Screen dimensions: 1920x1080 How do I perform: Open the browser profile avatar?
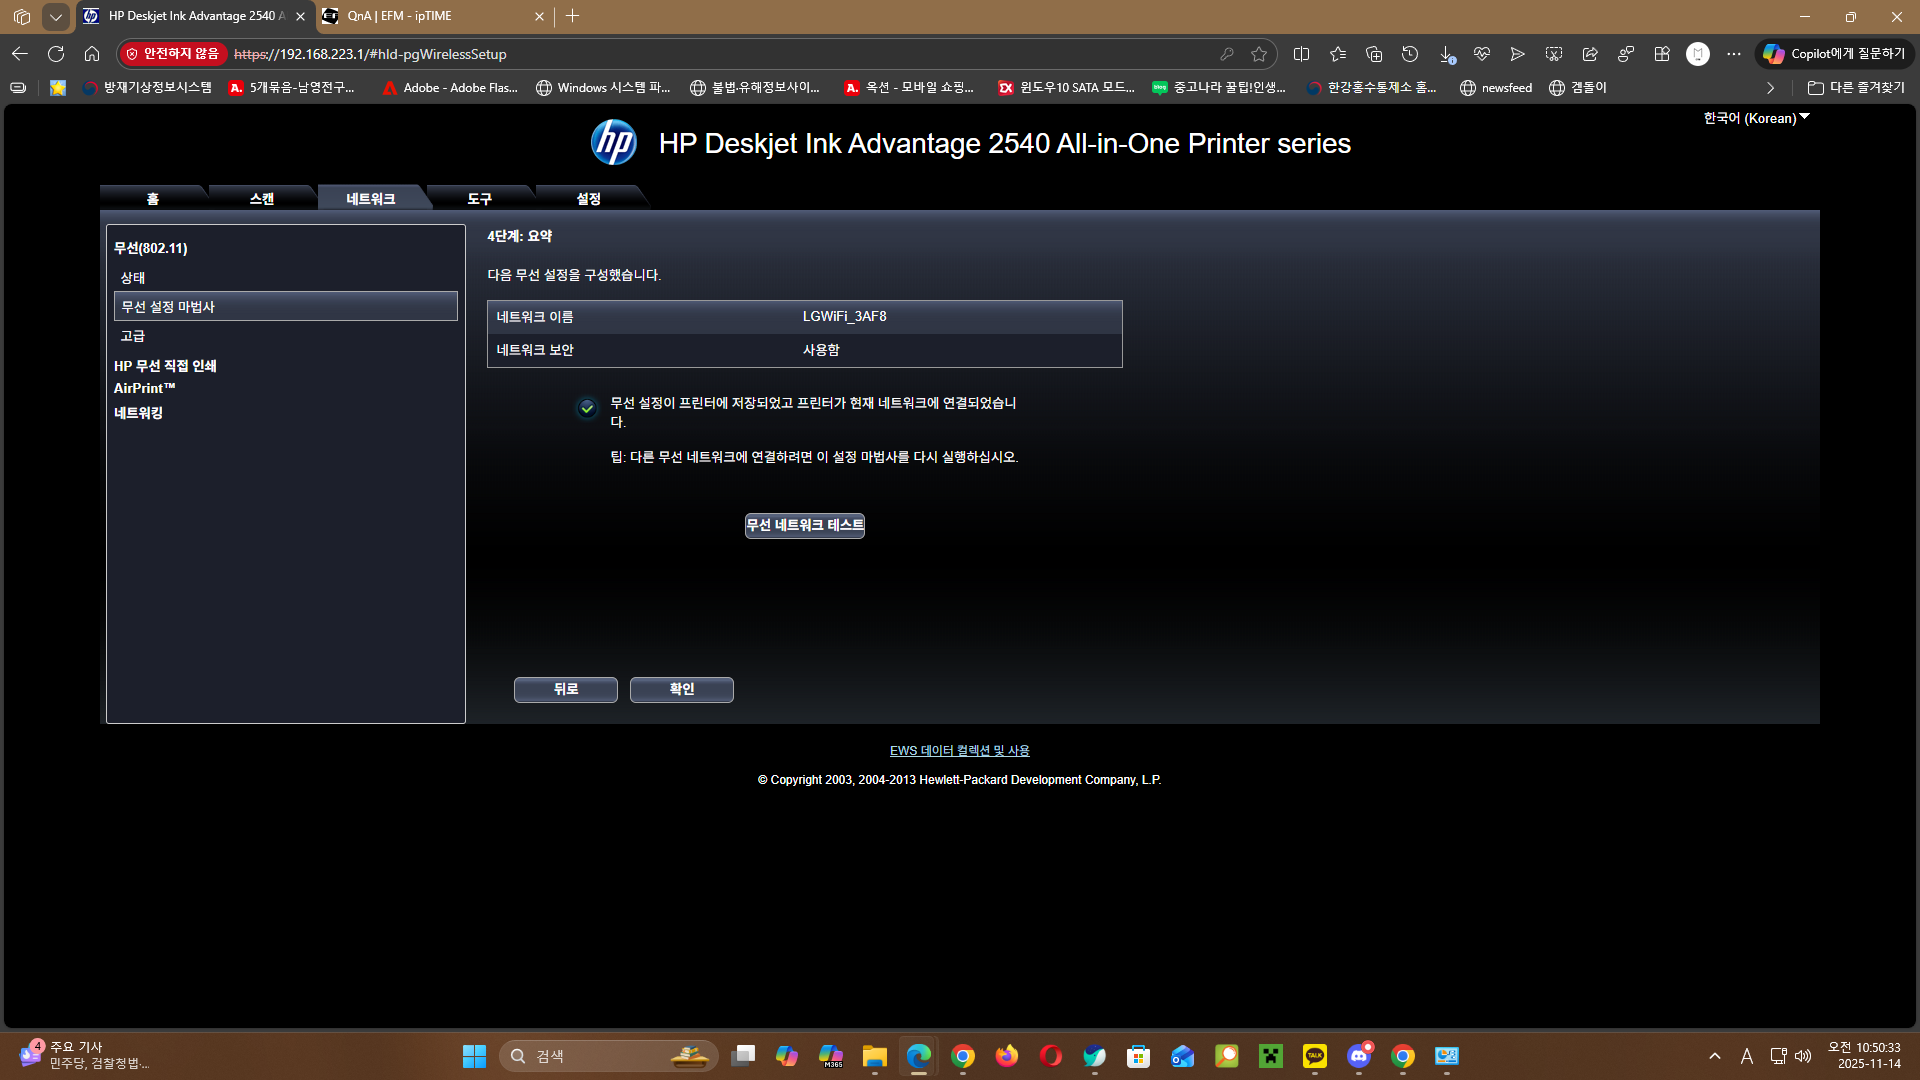[1698, 54]
